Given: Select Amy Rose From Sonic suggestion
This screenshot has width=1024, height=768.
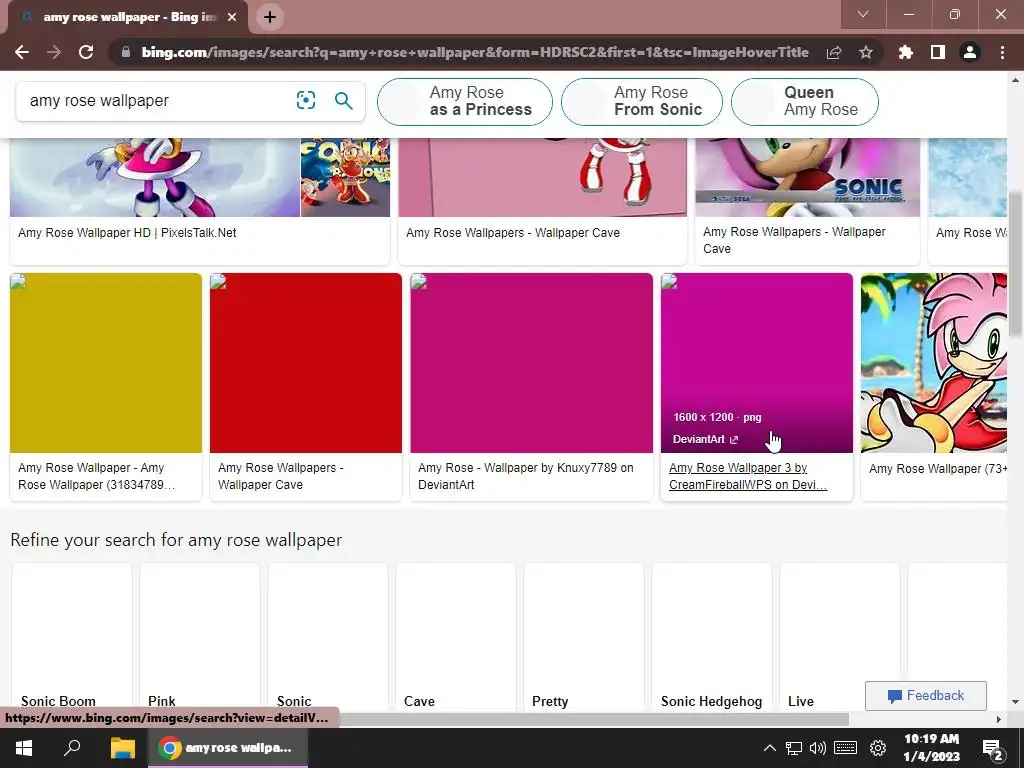Looking at the screenshot, I should (x=641, y=101).
